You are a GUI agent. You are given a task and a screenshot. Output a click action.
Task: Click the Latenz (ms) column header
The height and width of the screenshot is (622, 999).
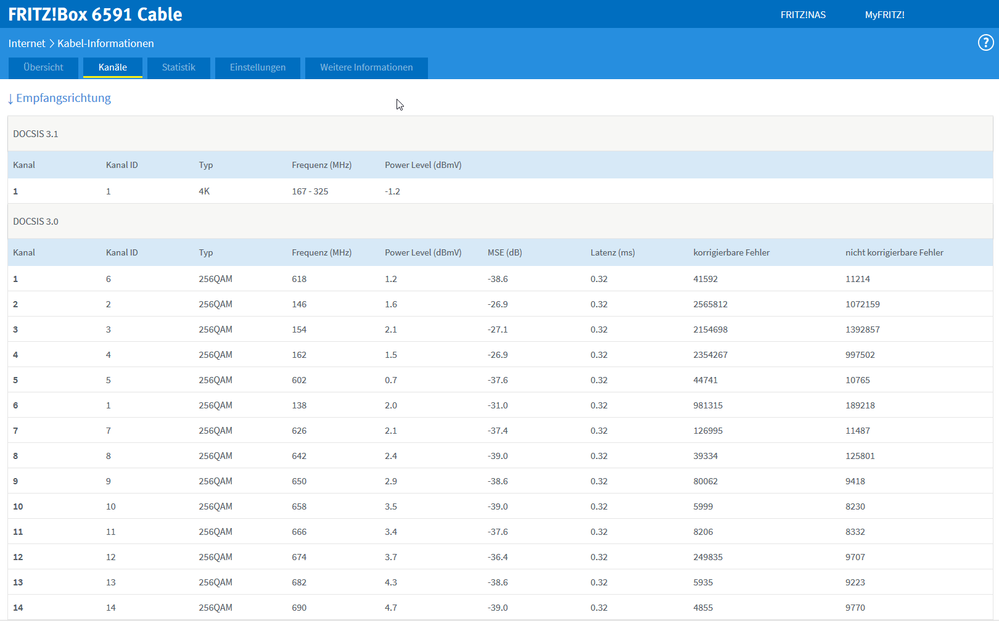click(x=612, y=253)
